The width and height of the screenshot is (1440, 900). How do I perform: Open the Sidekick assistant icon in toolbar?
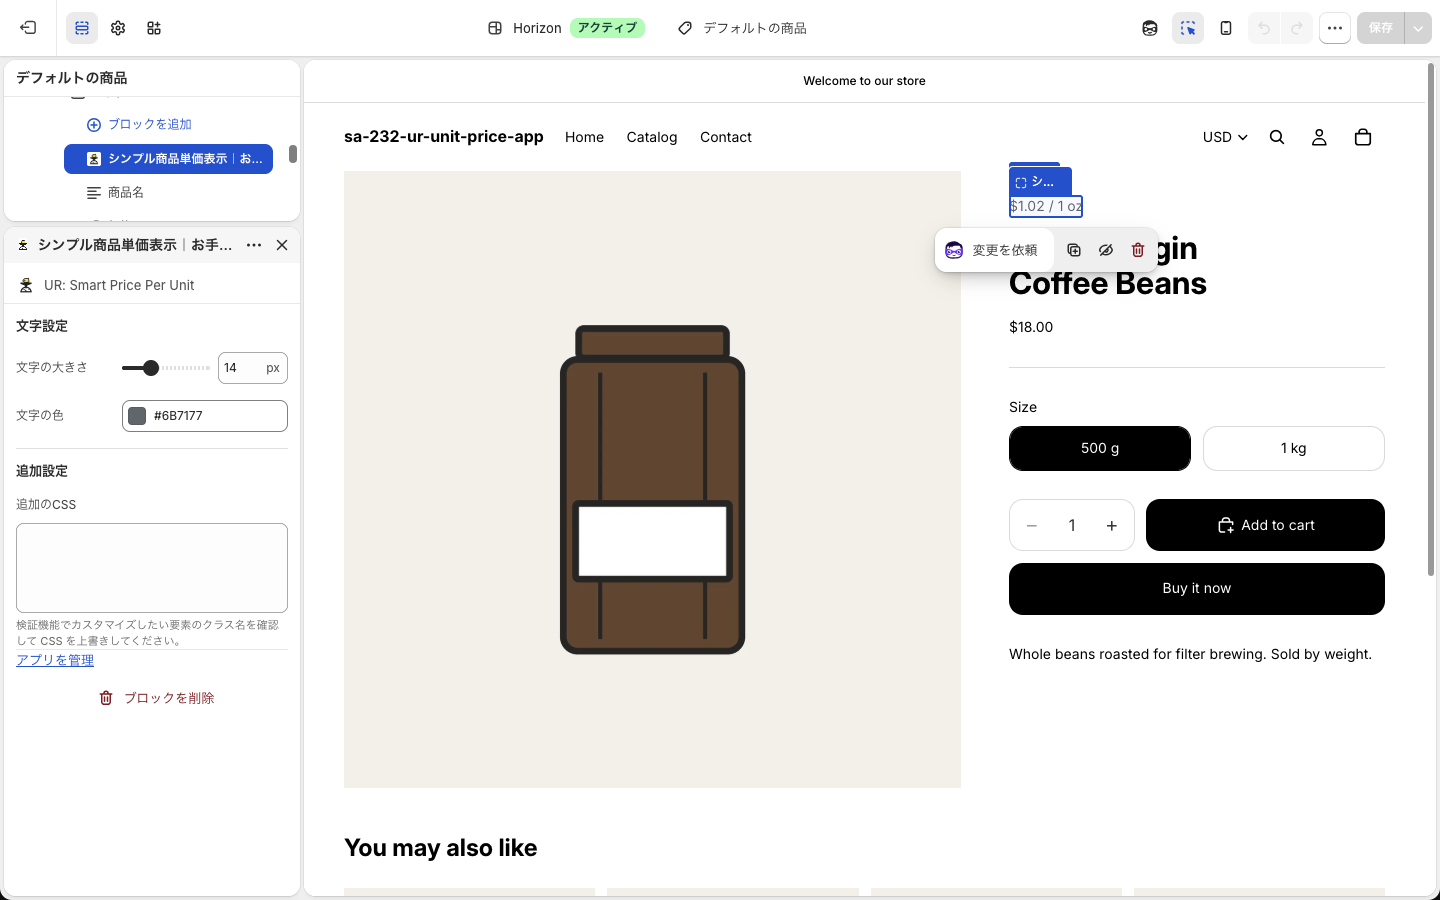click(1150, 28)
